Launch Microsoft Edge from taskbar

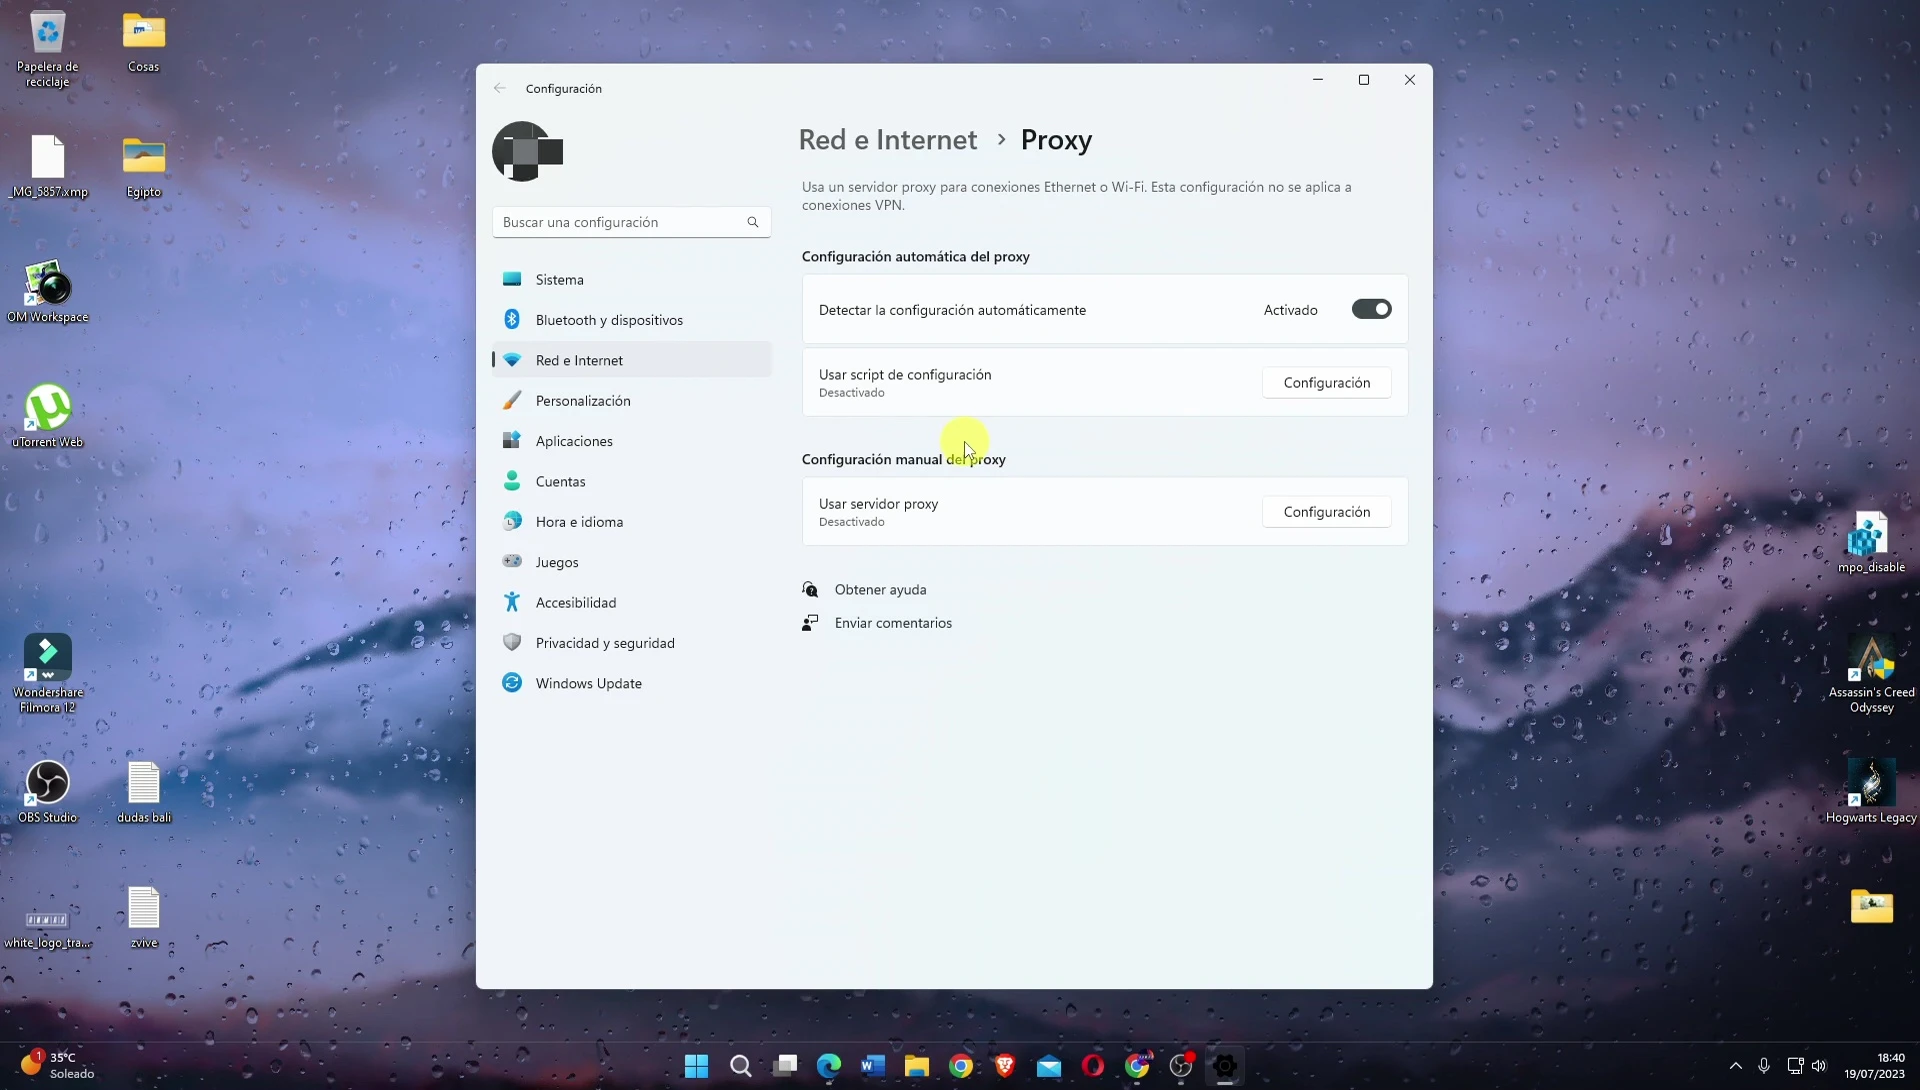click(829, 1066)
